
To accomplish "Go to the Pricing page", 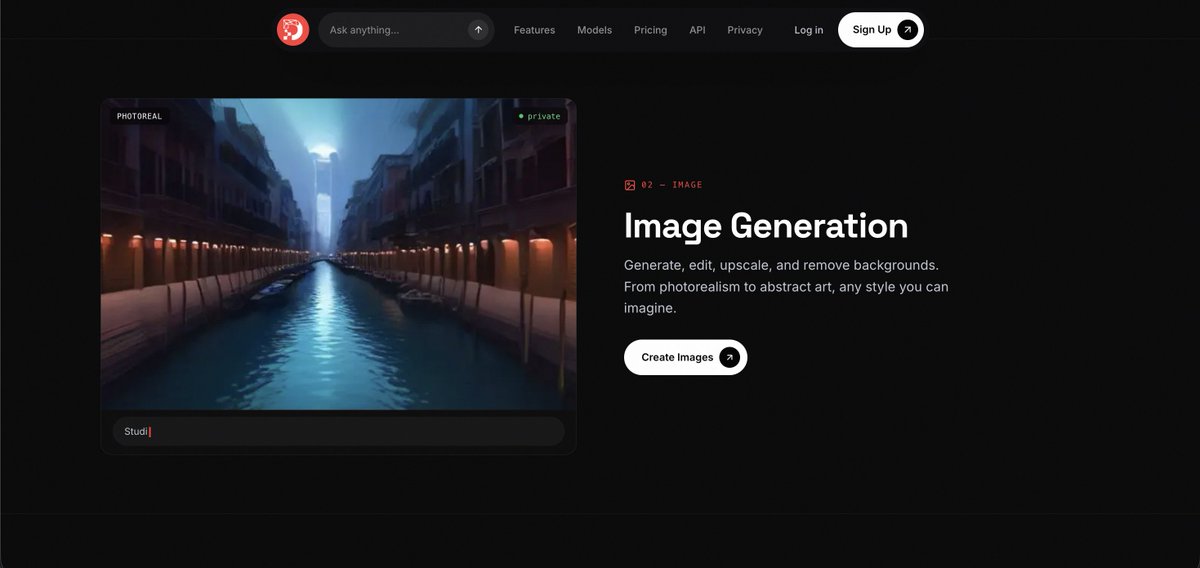I will point(650,30).
